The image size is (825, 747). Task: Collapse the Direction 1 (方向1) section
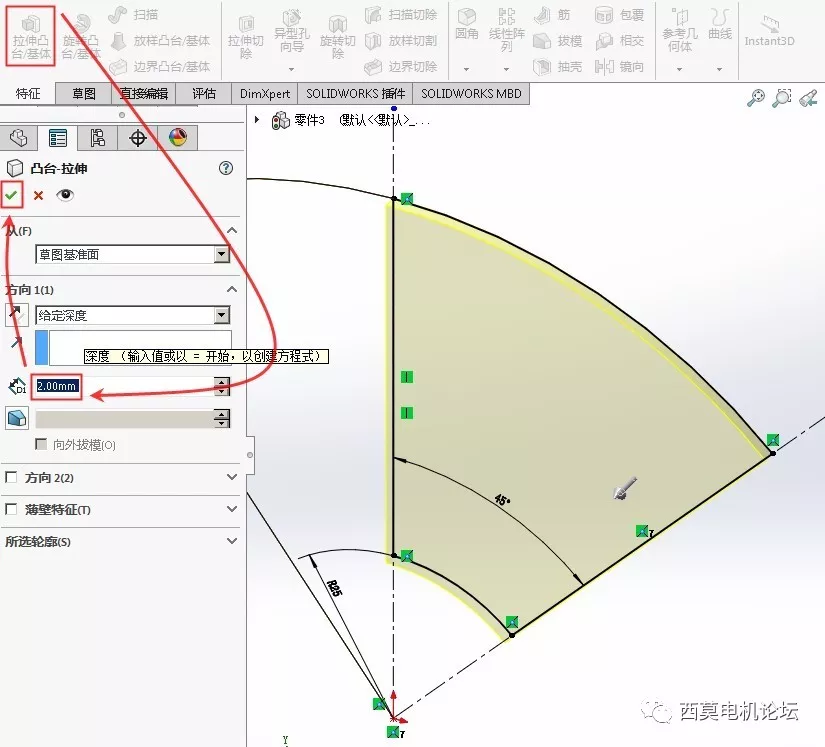pyautogui.click(x=232, y=289)
